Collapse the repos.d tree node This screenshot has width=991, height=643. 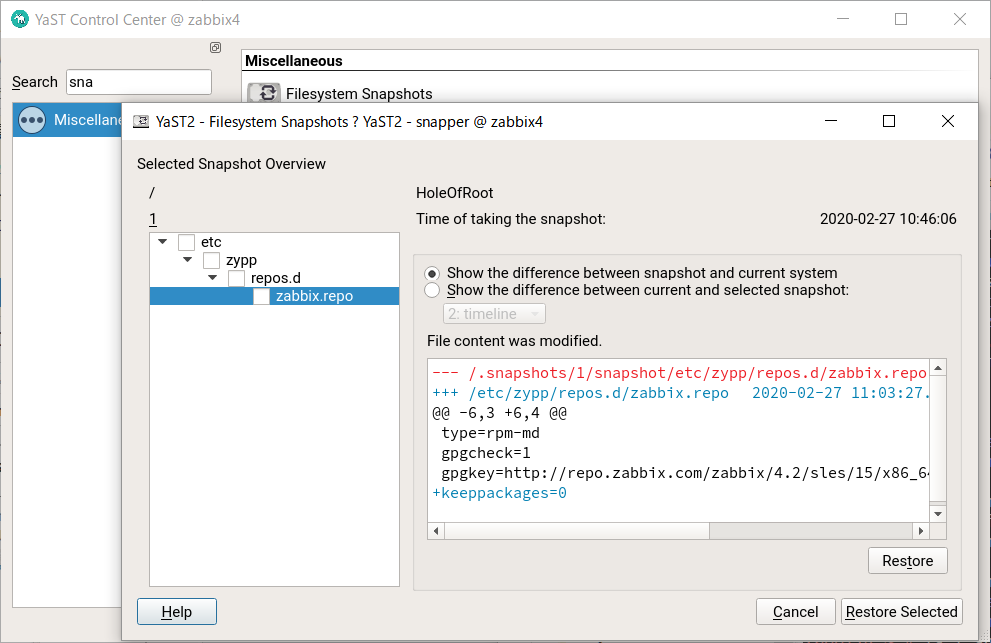[x=212, y=278]
